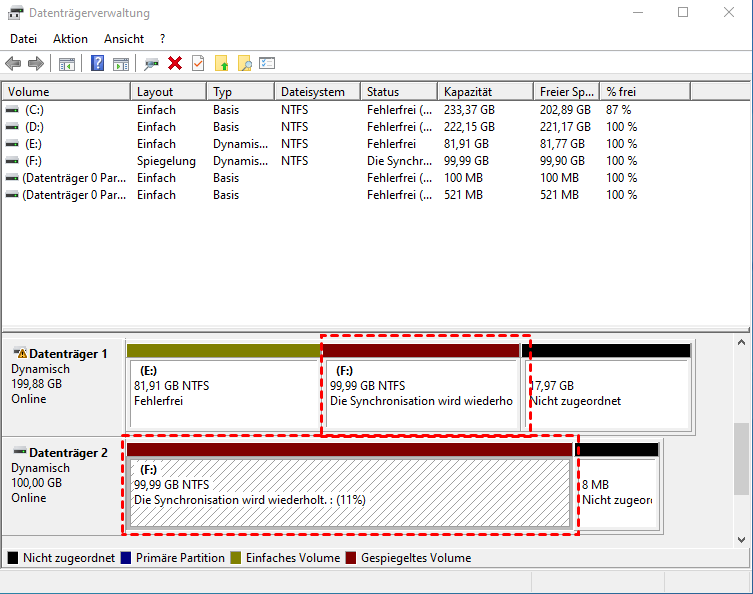The image size is (753, 594).
Task: Click the scroll up arrow of disk pane
Action: pyautogui.click(x=741, y=342)
